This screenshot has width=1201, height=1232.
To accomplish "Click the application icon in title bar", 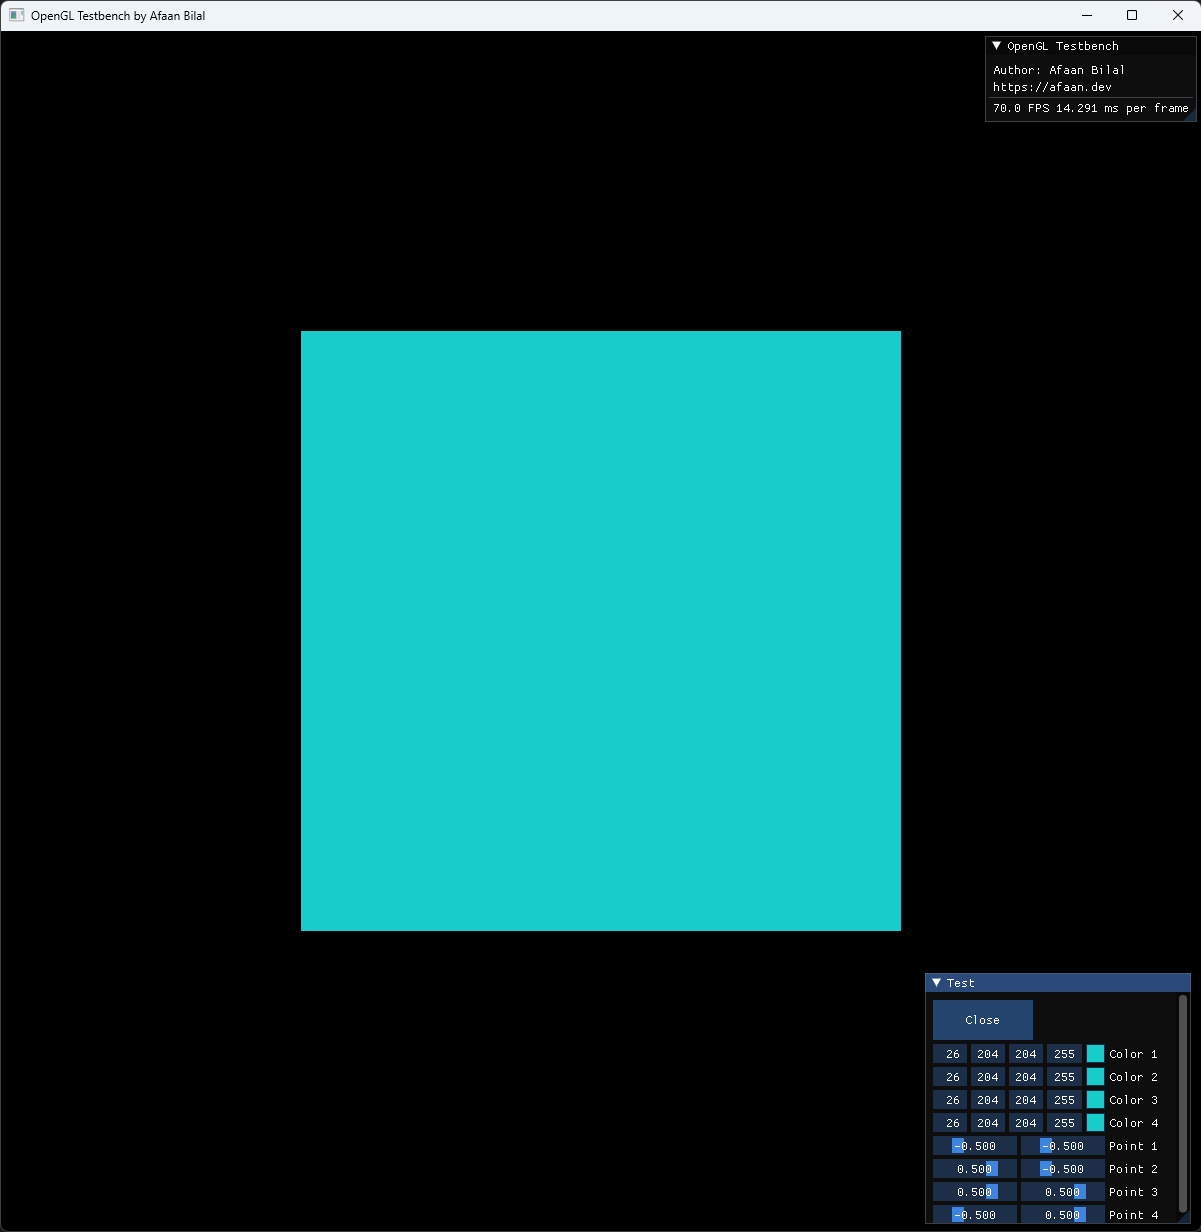I will pos(16,15).
